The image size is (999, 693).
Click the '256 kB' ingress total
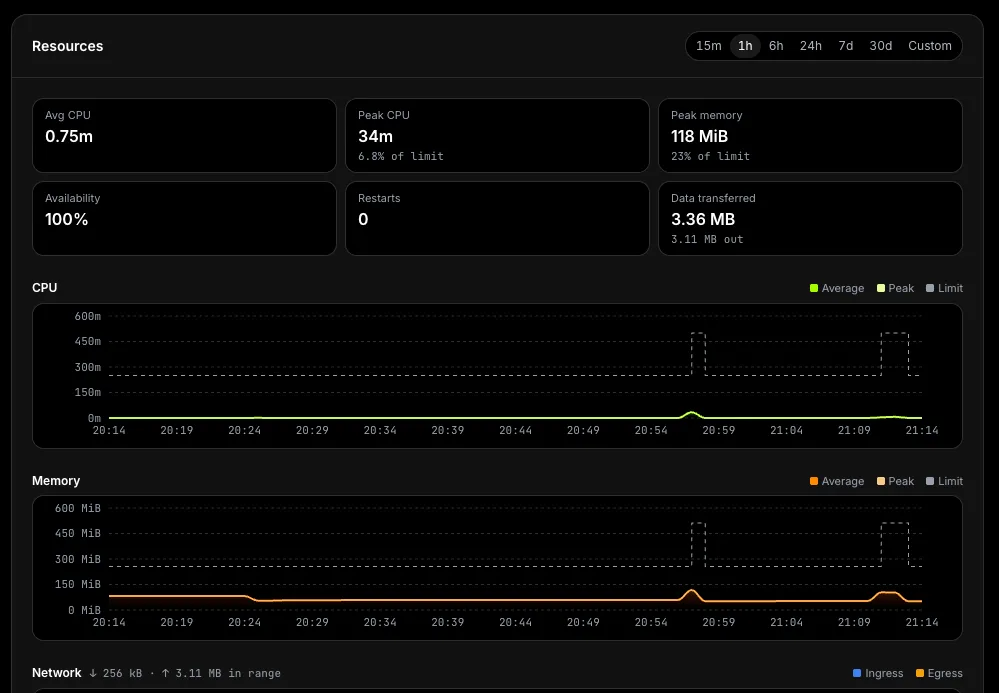click(121, 673)
